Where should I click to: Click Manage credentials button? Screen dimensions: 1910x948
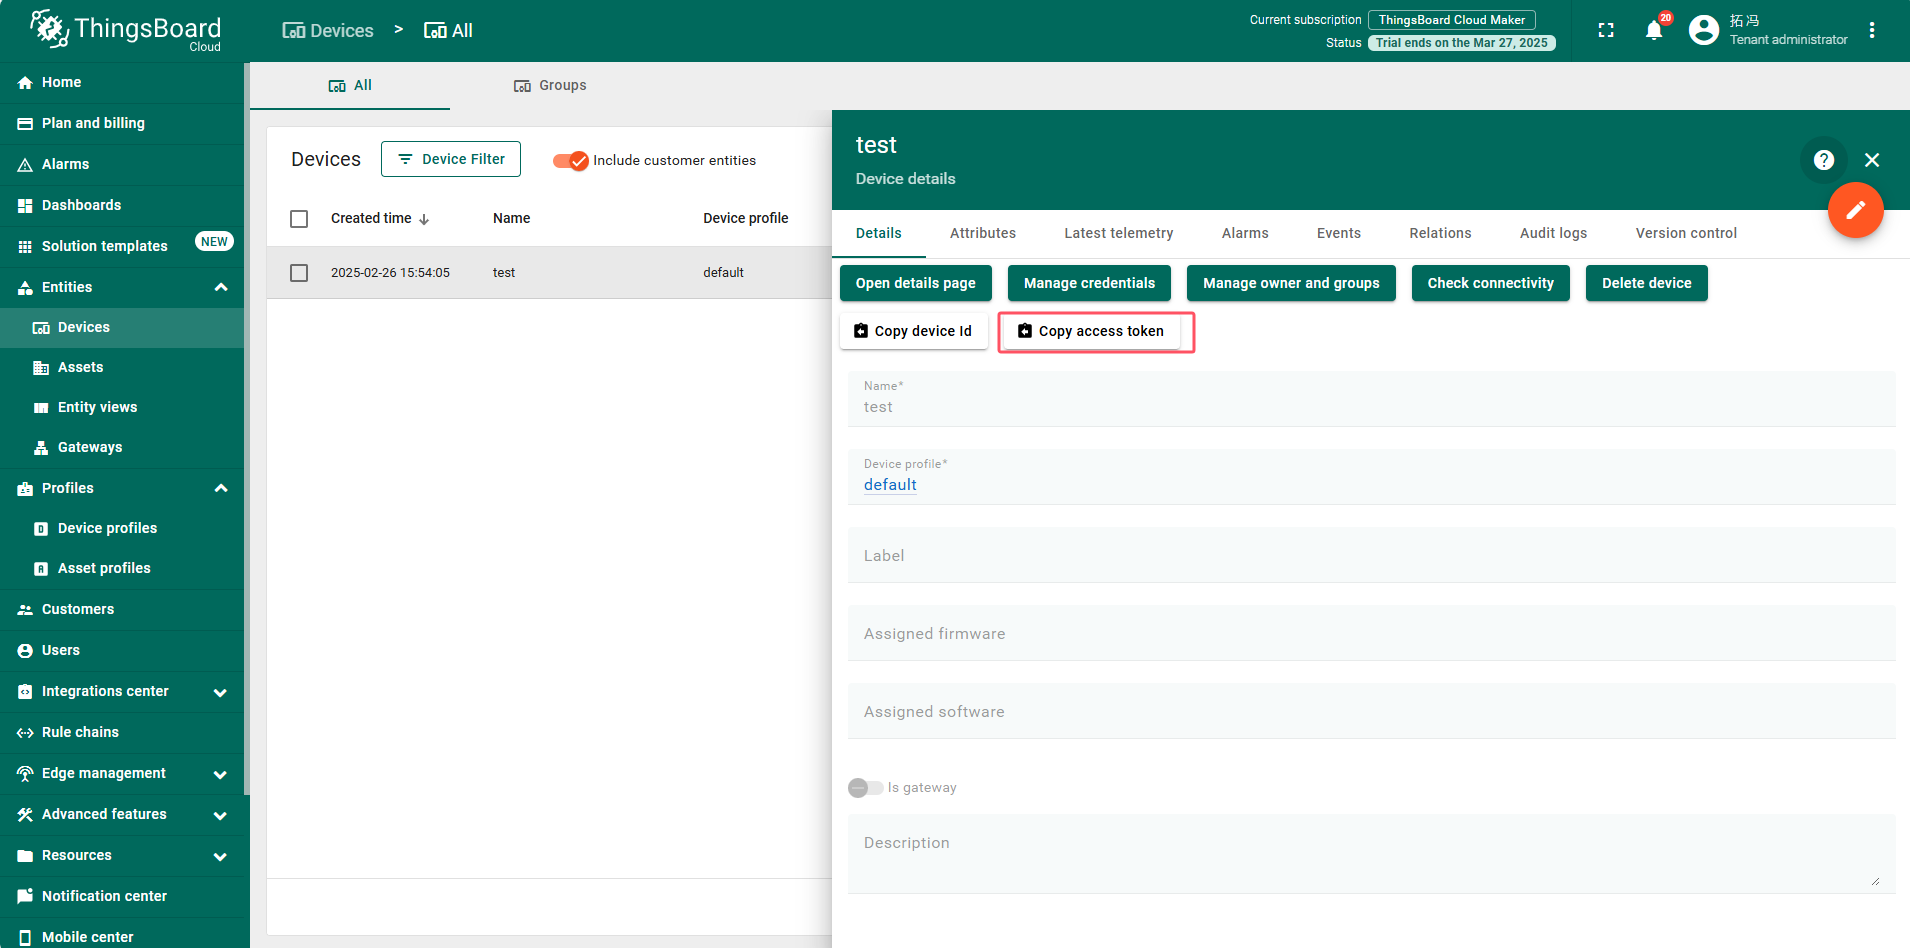1089,283
